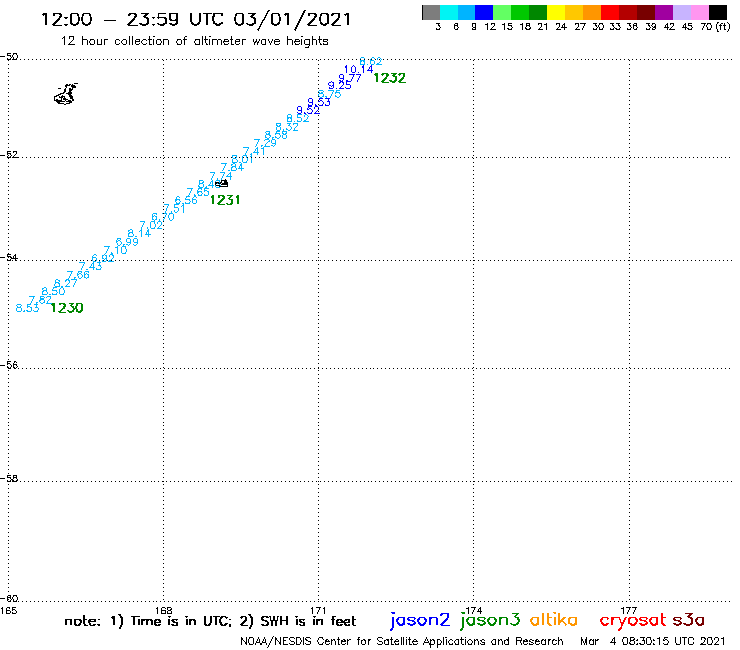Click the 7.02 wave height value
The width and height of the screenshot is (740, 650).
151,225
